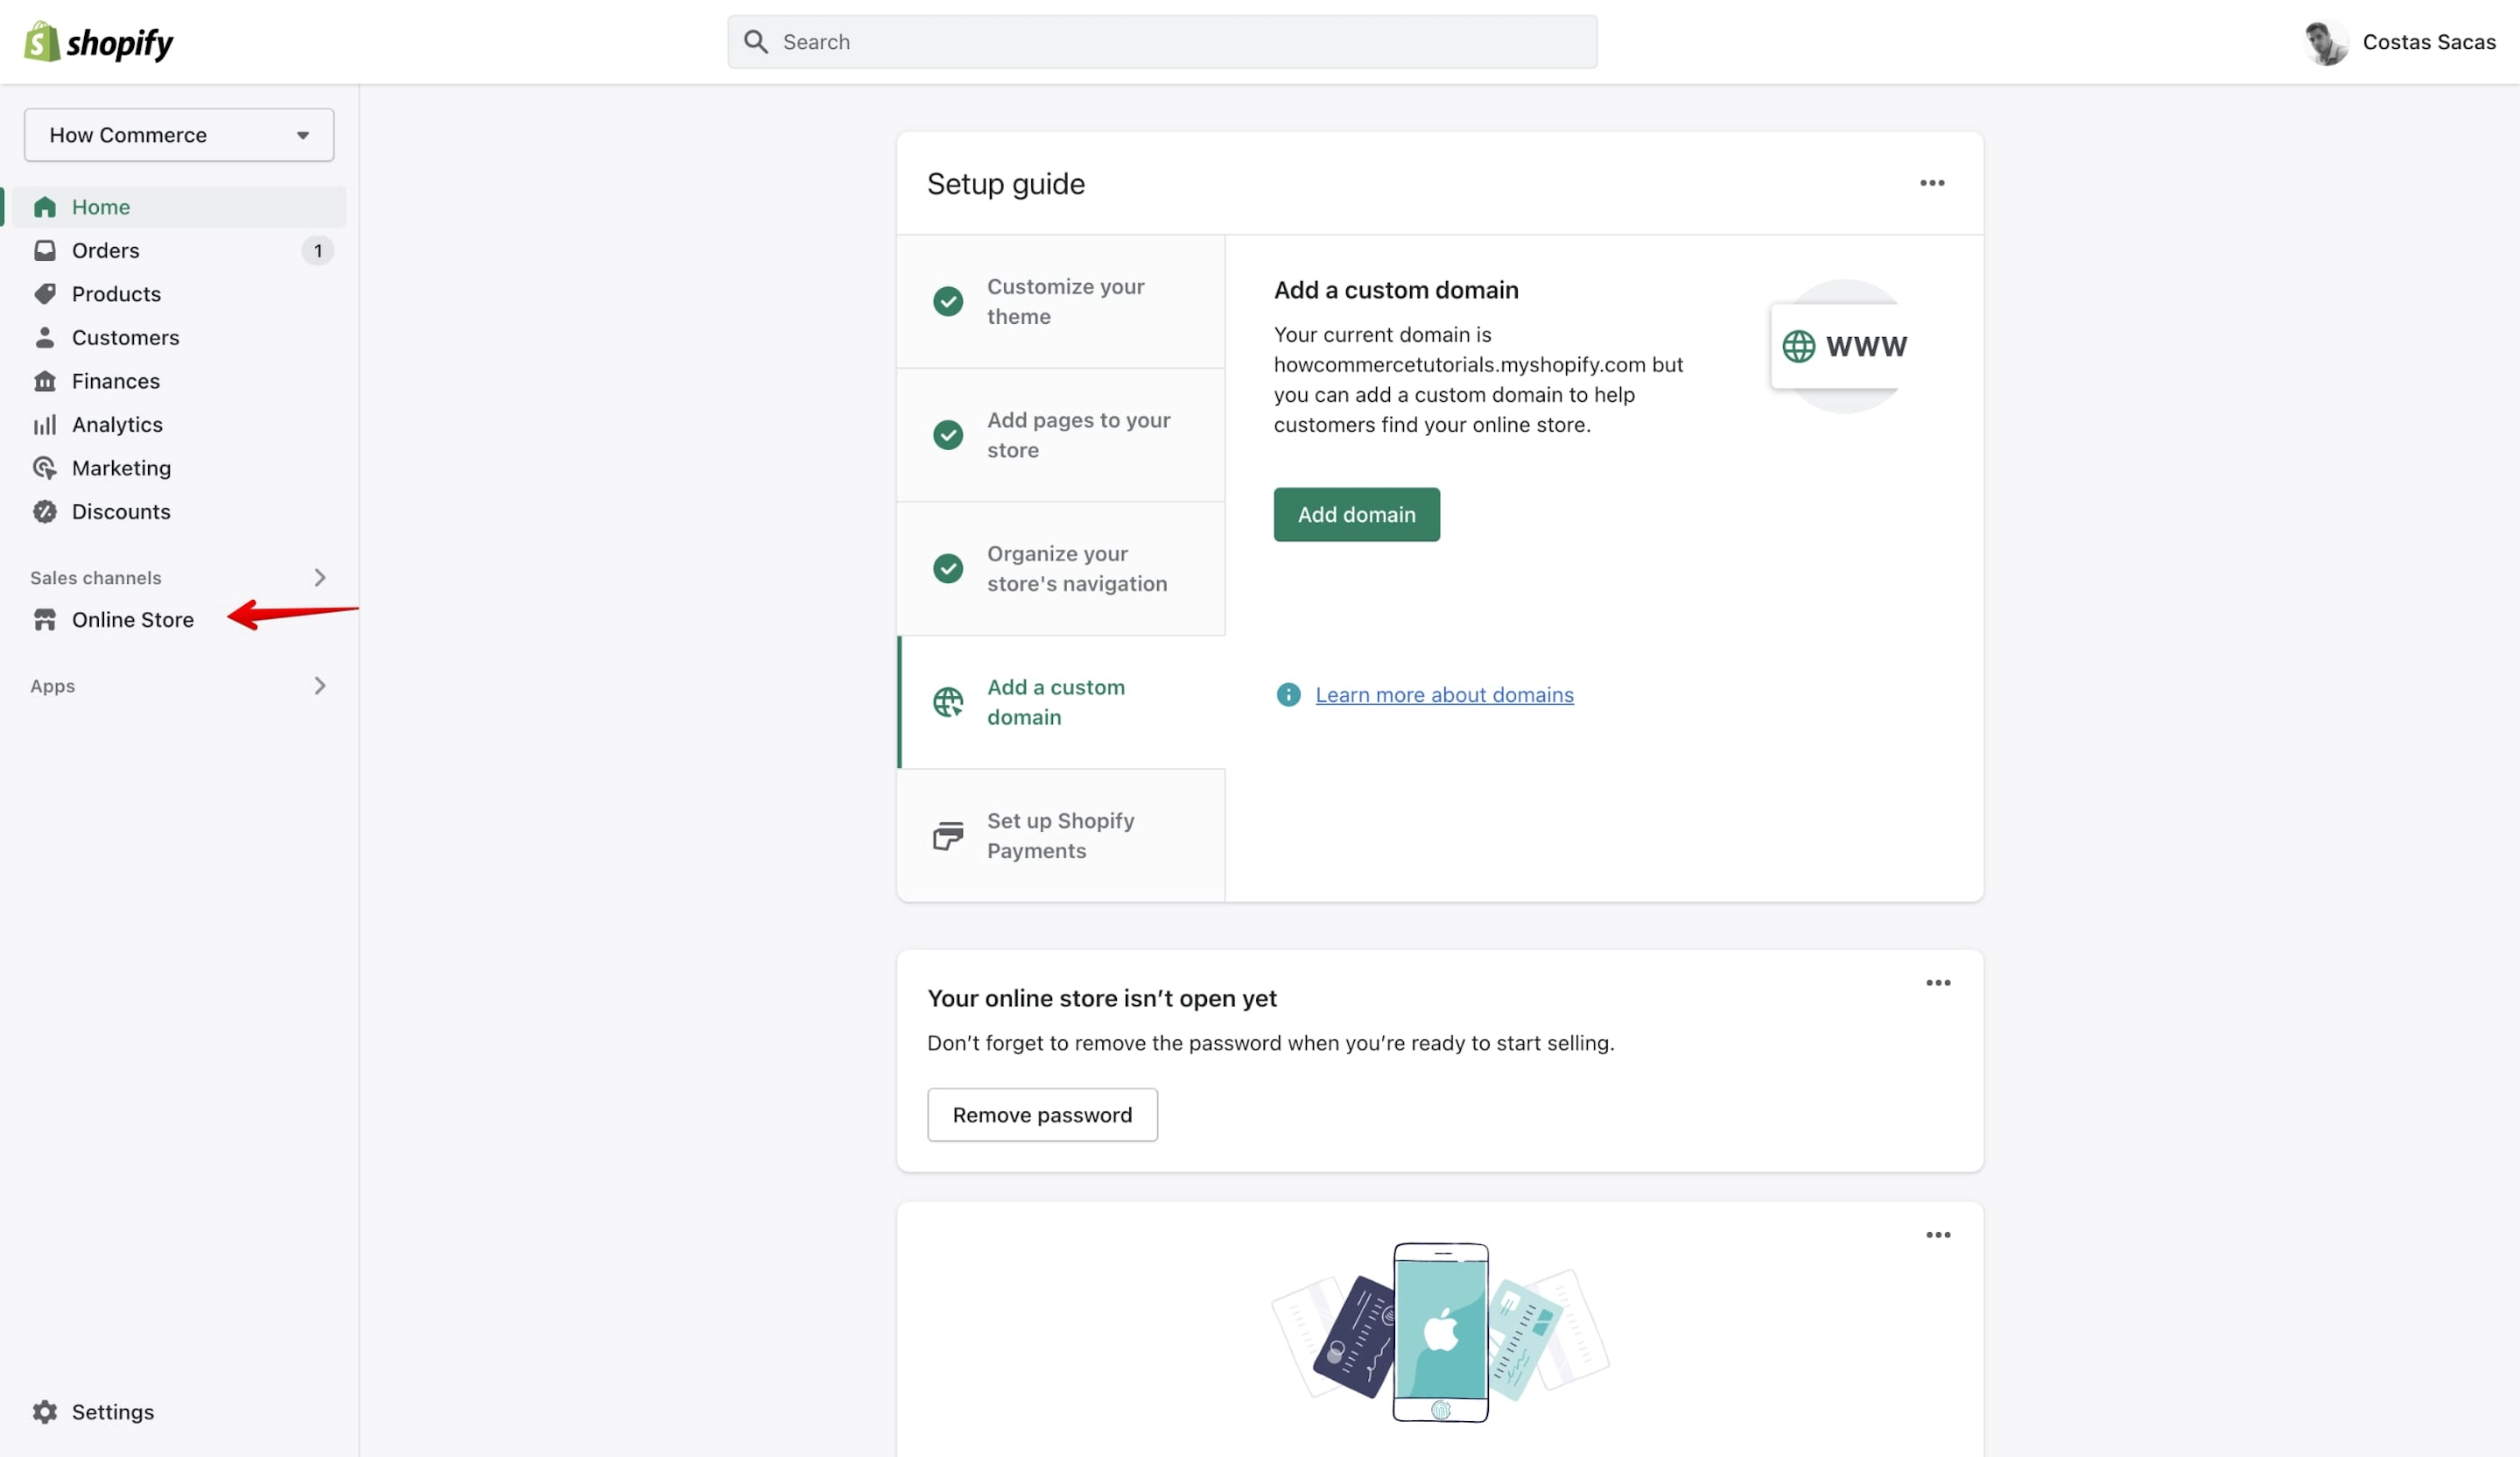Click the Finances bank icon

coord(45,381)
